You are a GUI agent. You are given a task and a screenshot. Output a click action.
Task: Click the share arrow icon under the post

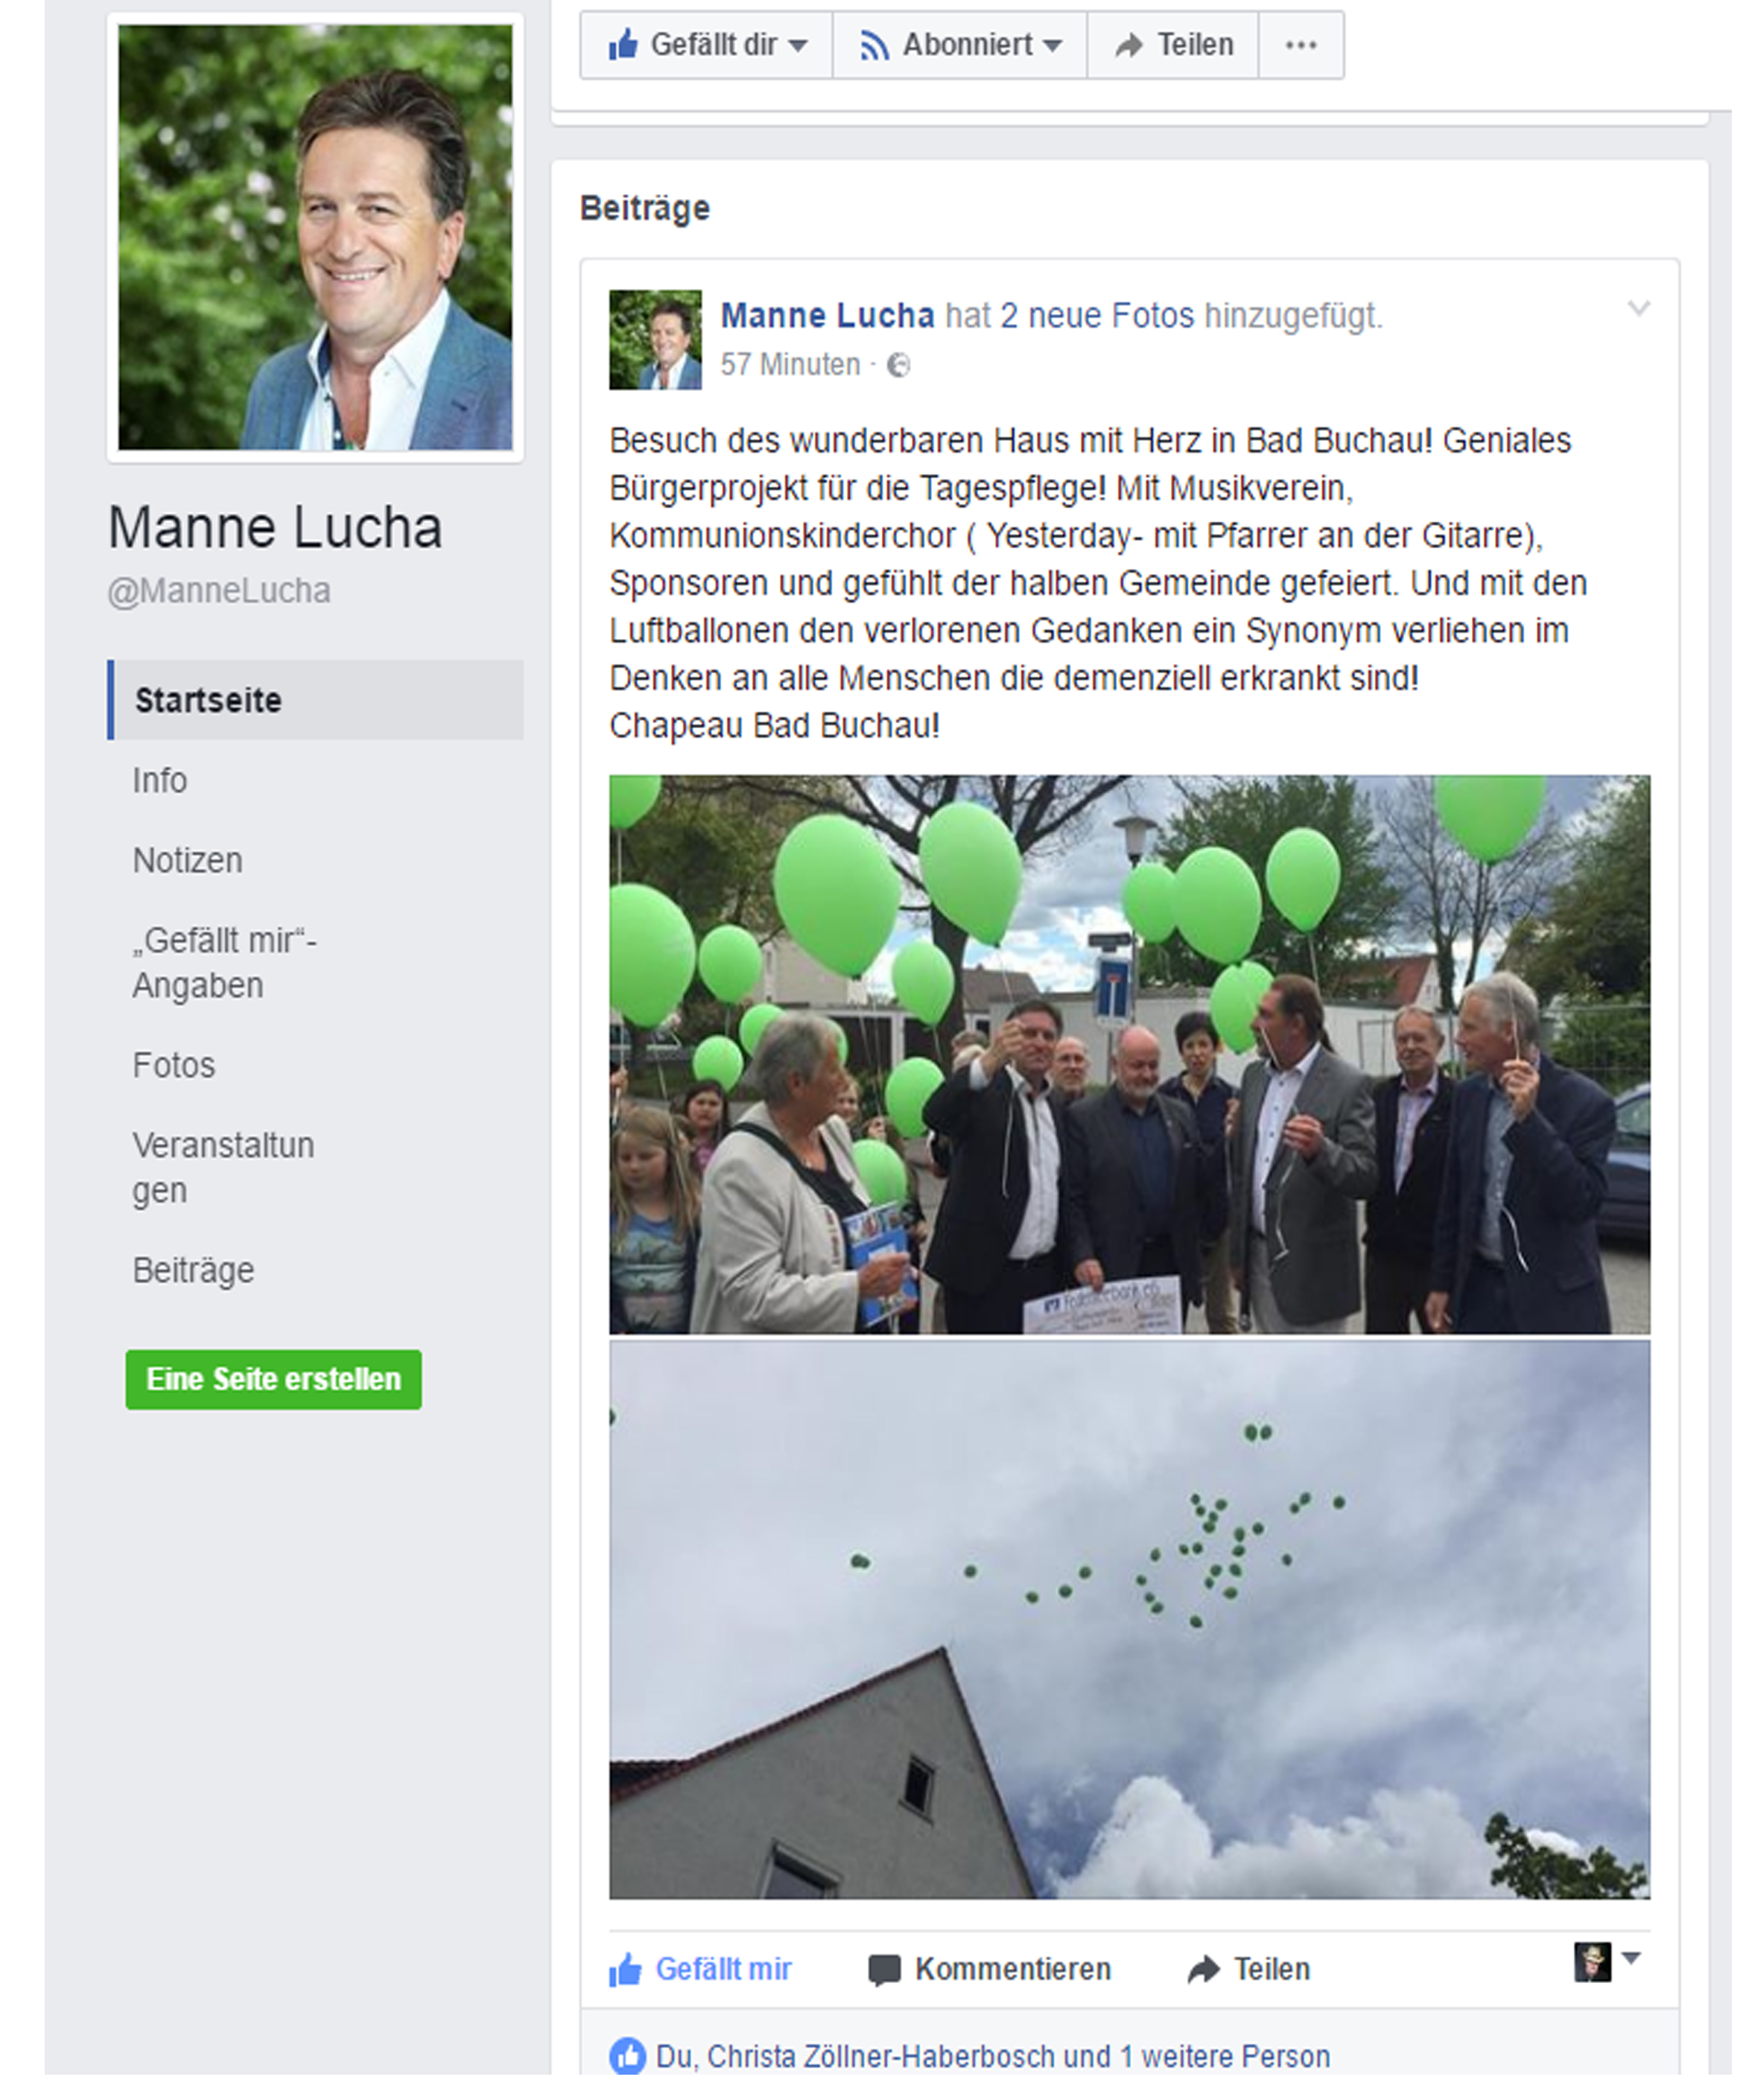pos(1203,1969)
